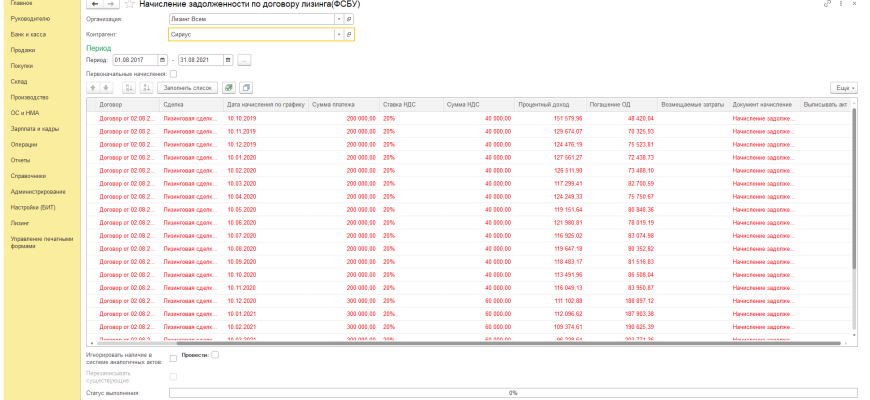Check Игнорировать наличие в системе аналогичных актов
The image size is (870, 400).
click(x=173, y=357)
